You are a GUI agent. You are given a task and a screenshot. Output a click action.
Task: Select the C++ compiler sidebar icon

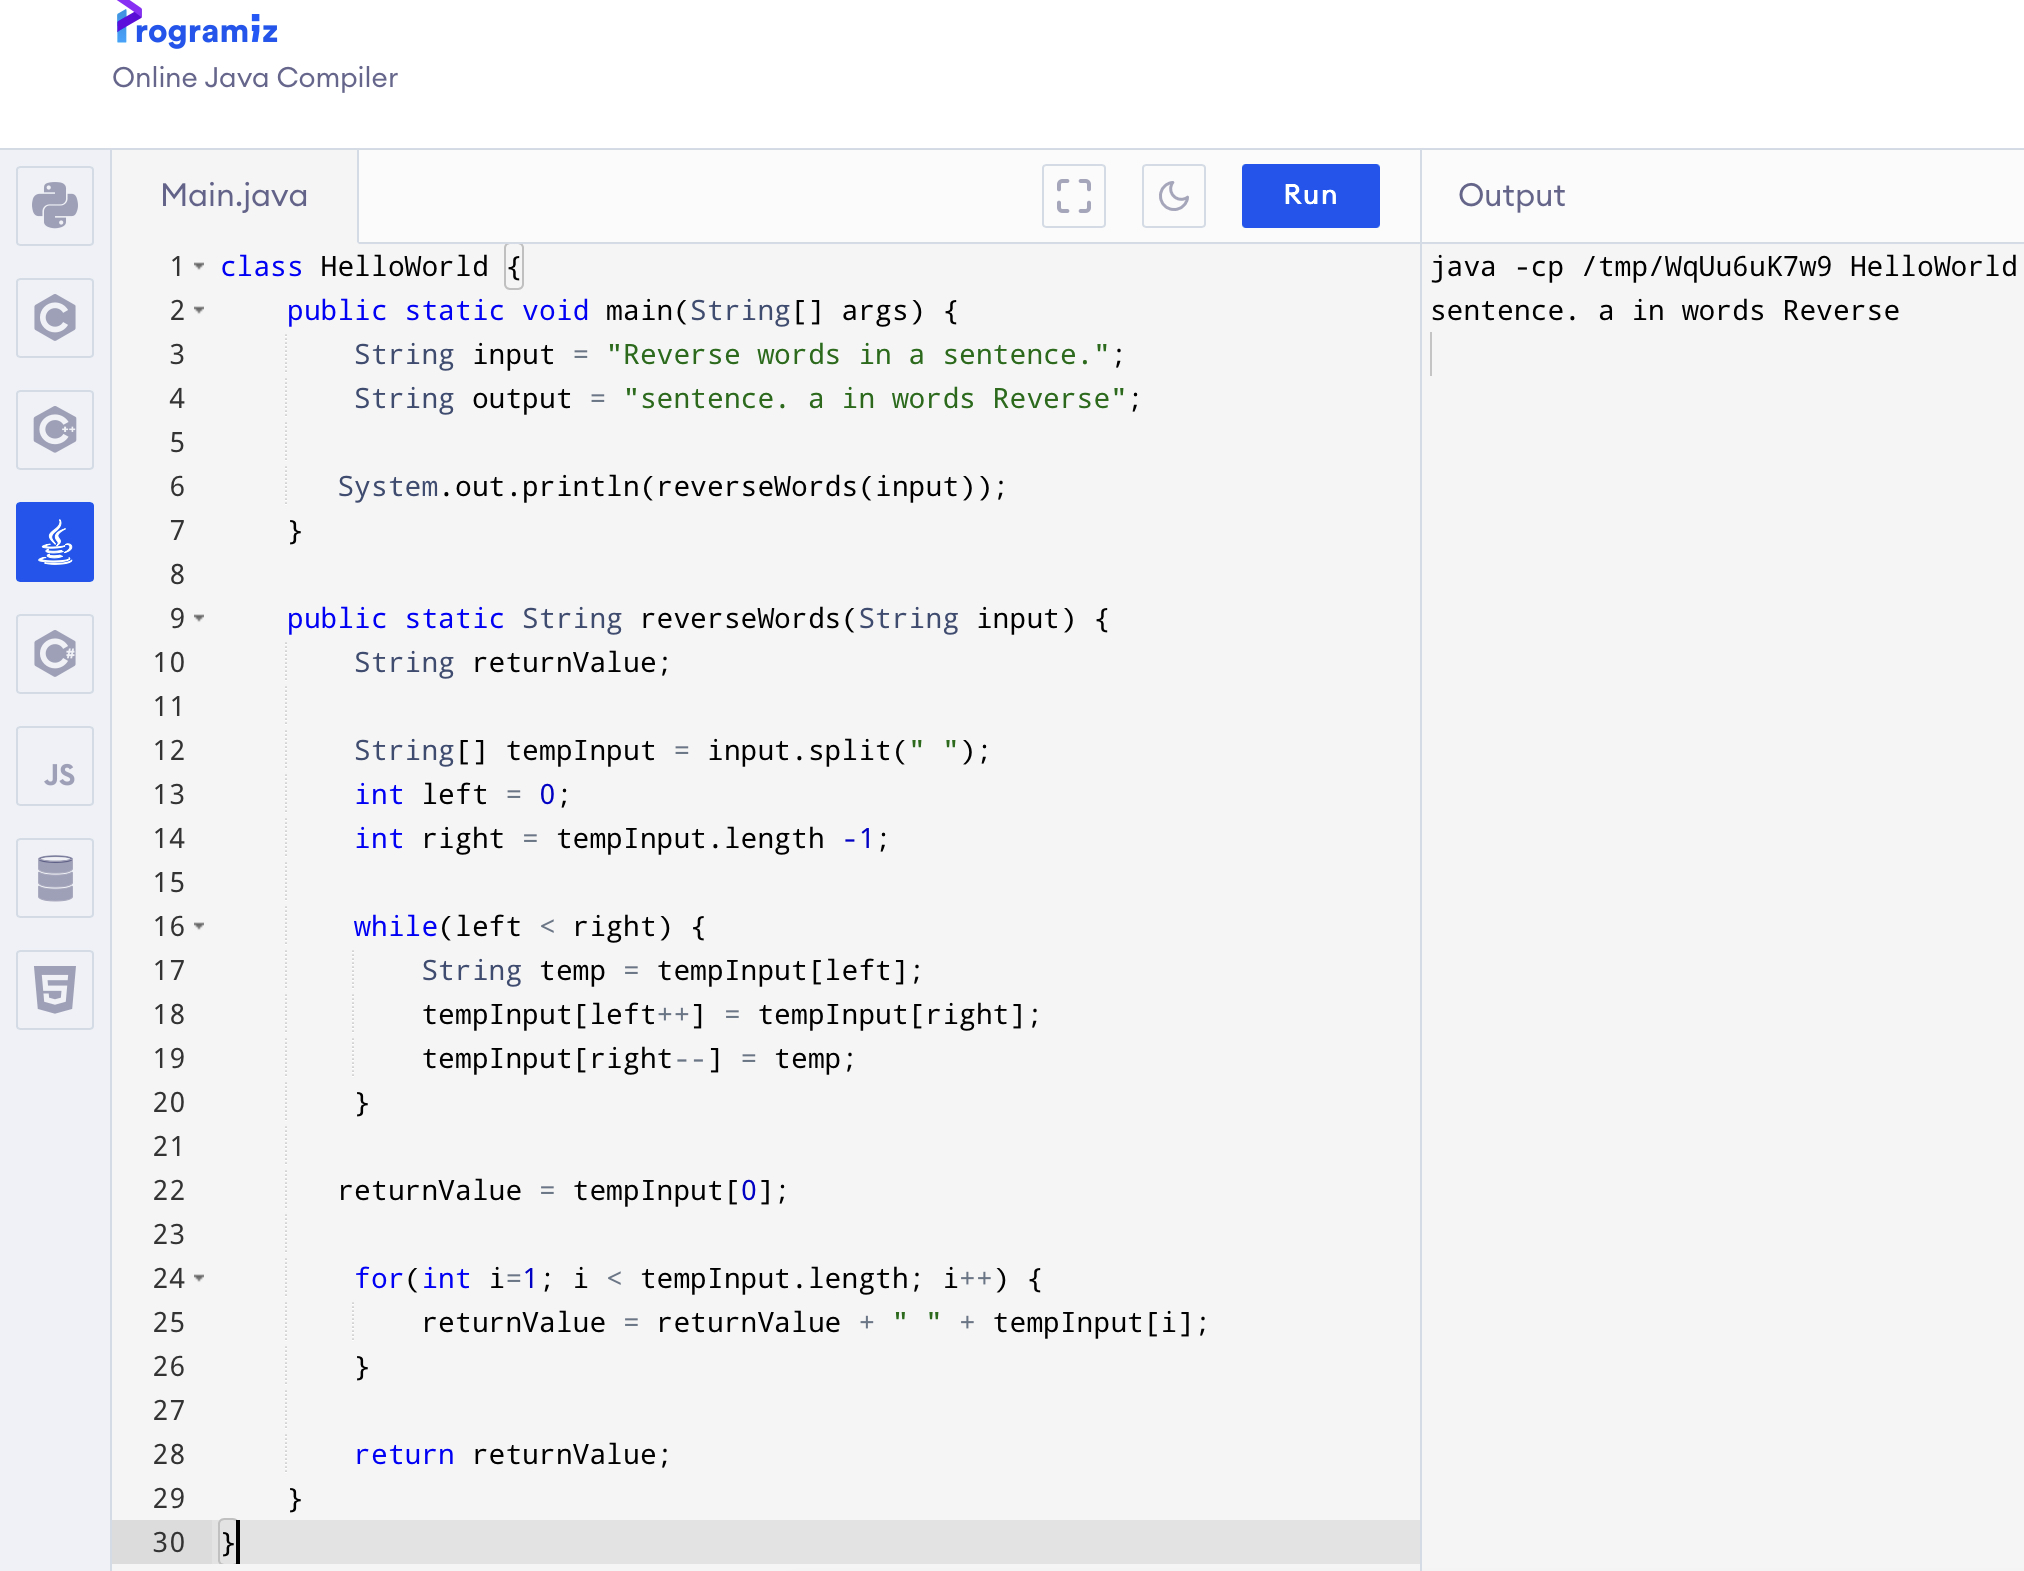point(55,430)
